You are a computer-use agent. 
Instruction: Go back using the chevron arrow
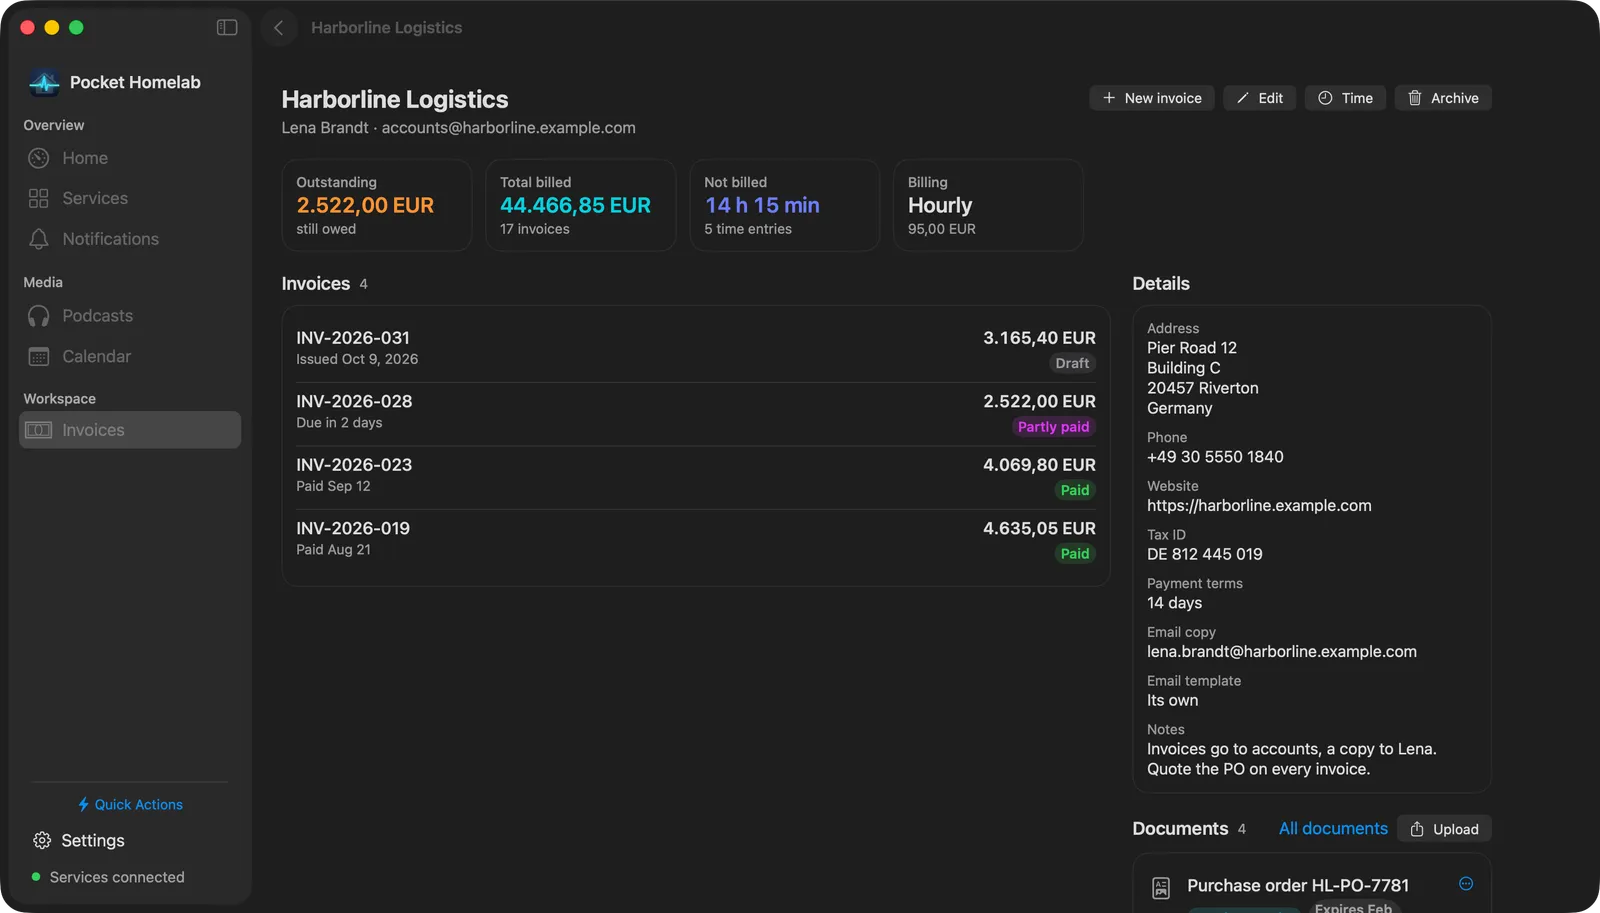coord(279,28)
